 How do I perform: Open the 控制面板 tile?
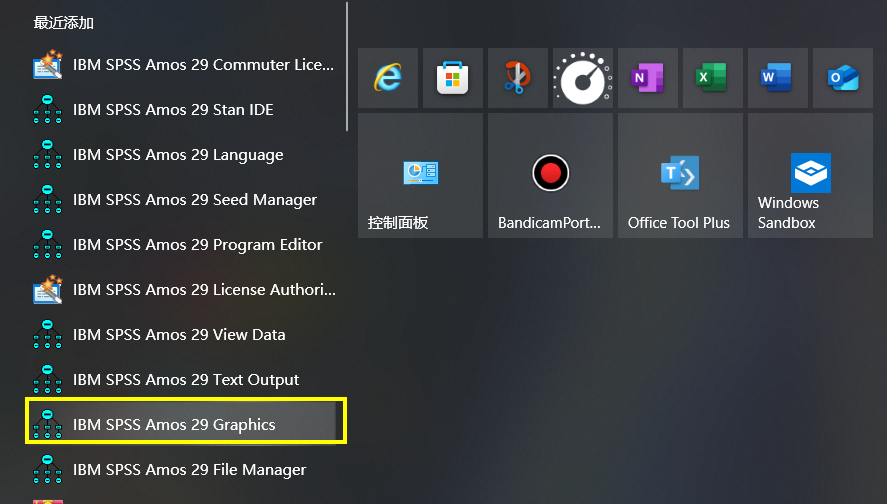point(420,175)
